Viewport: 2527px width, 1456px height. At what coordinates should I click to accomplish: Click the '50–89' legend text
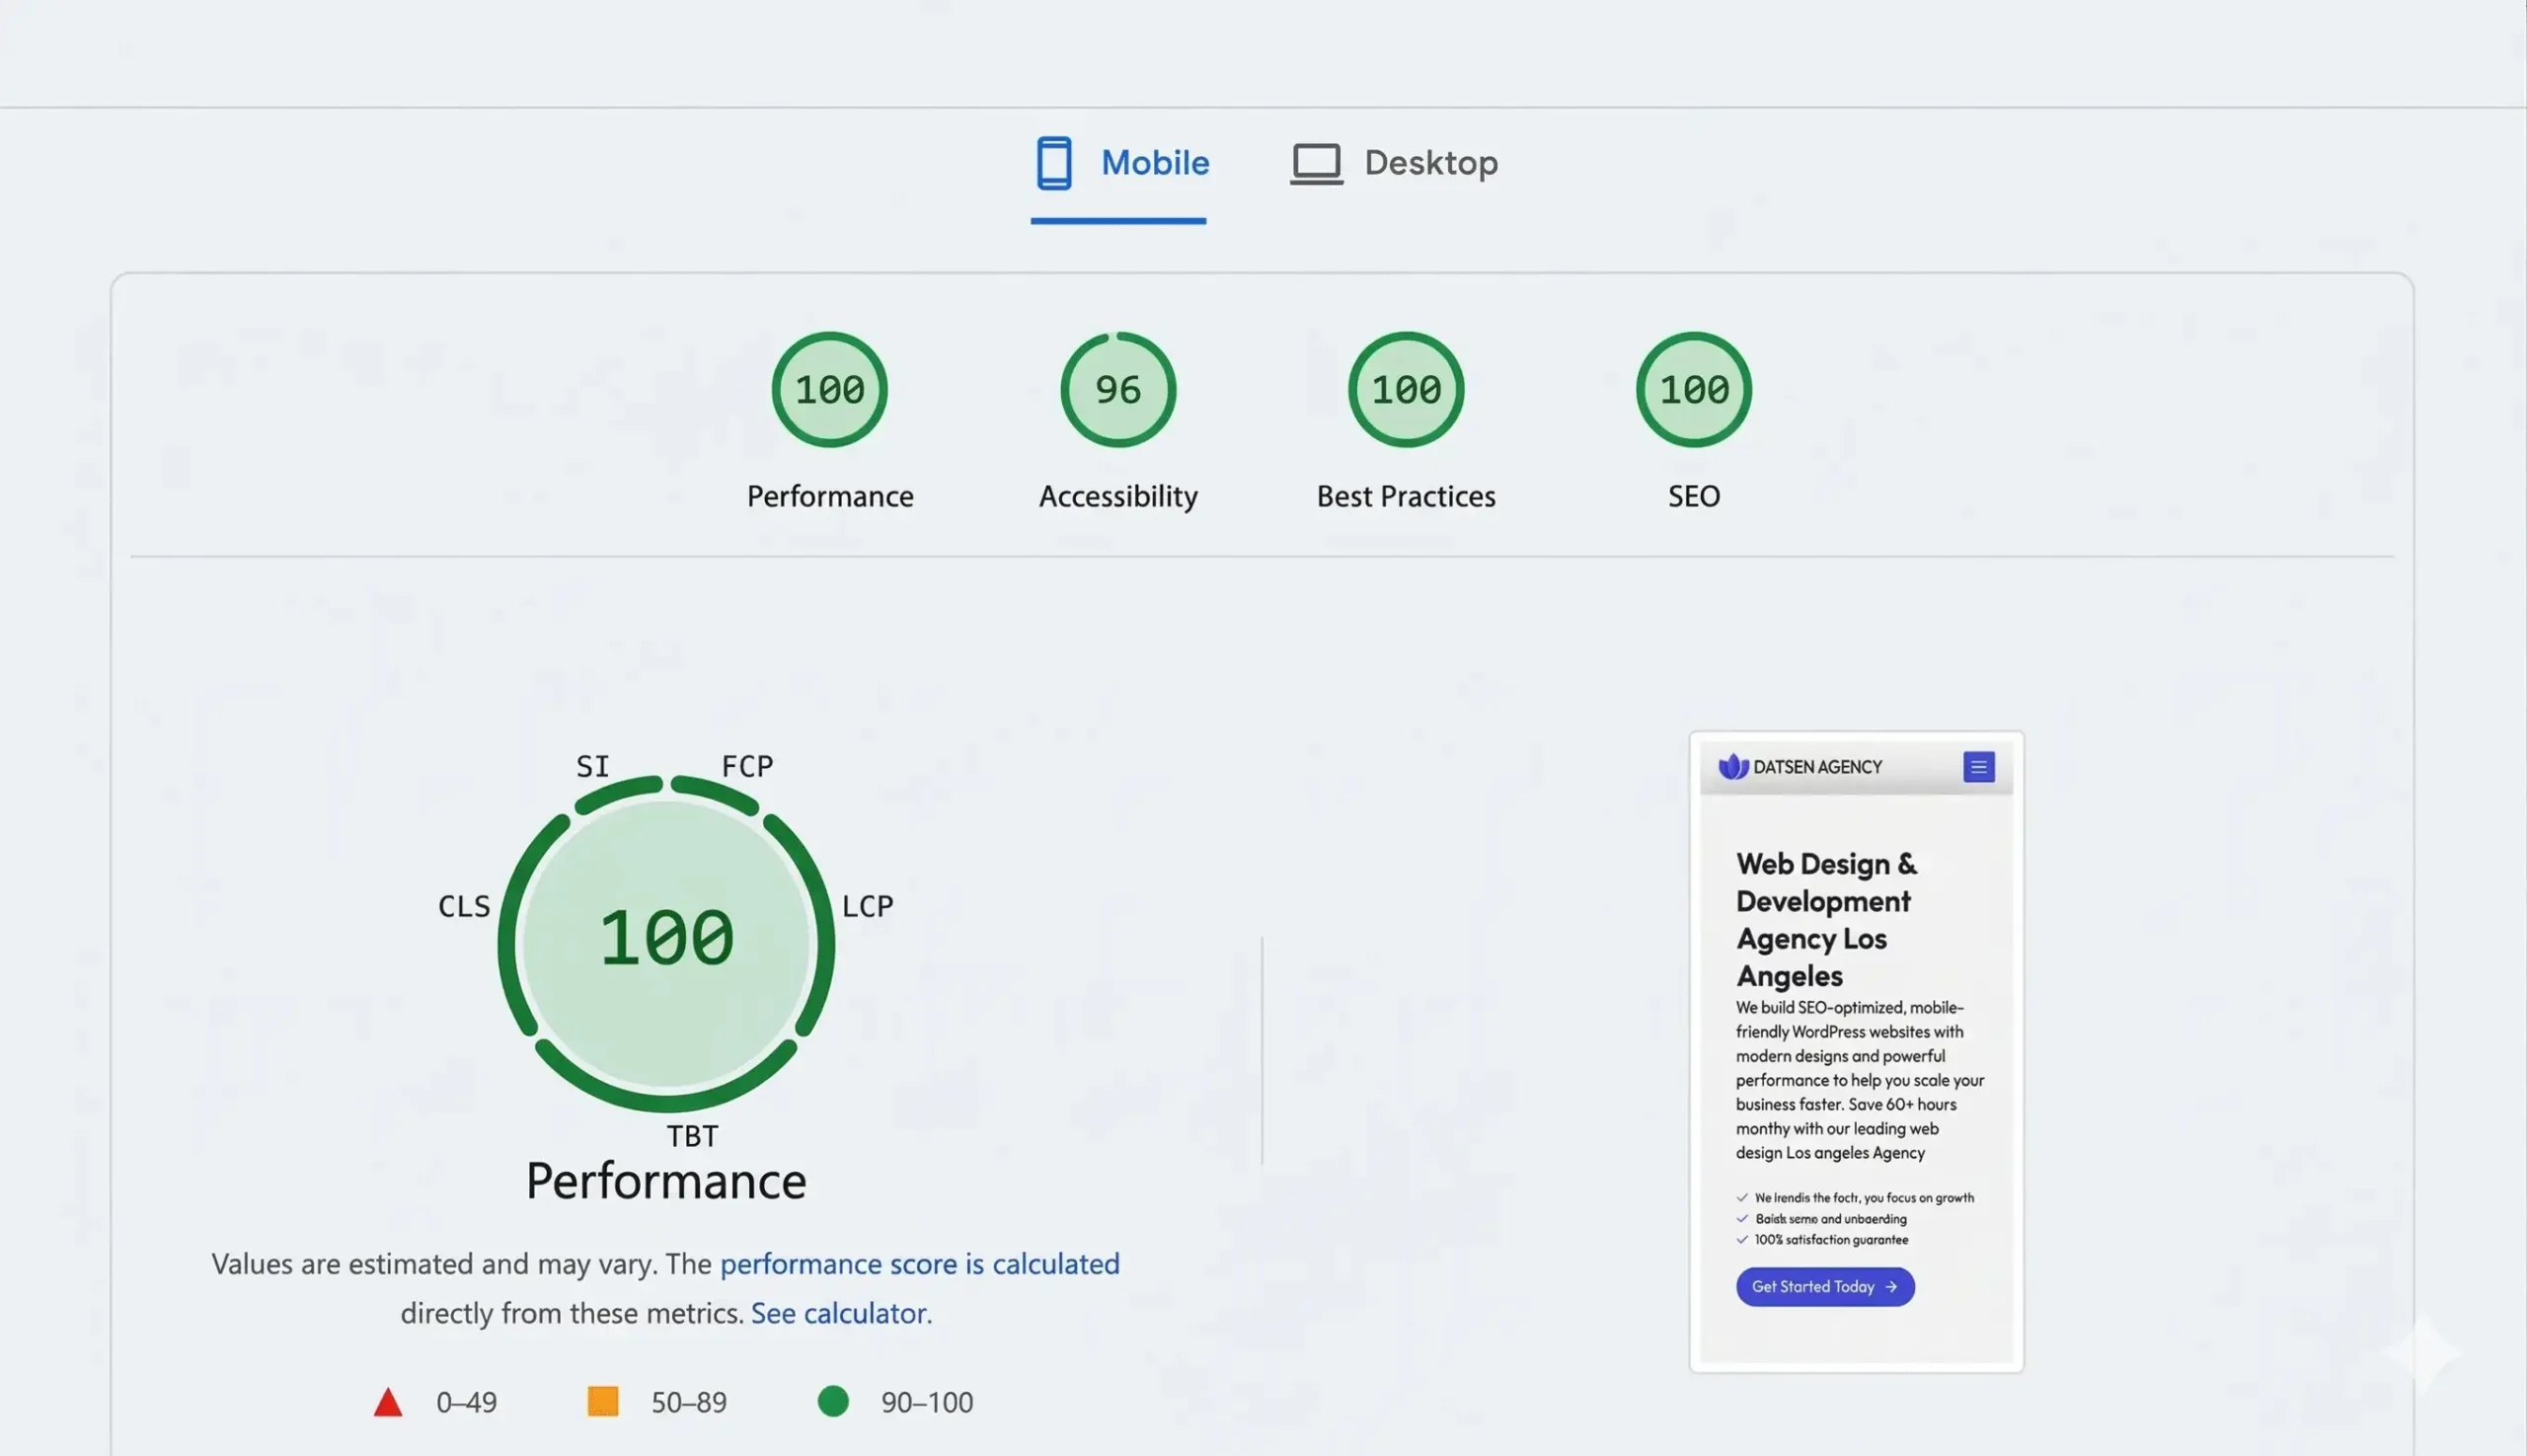click(x=689, y=1402)
